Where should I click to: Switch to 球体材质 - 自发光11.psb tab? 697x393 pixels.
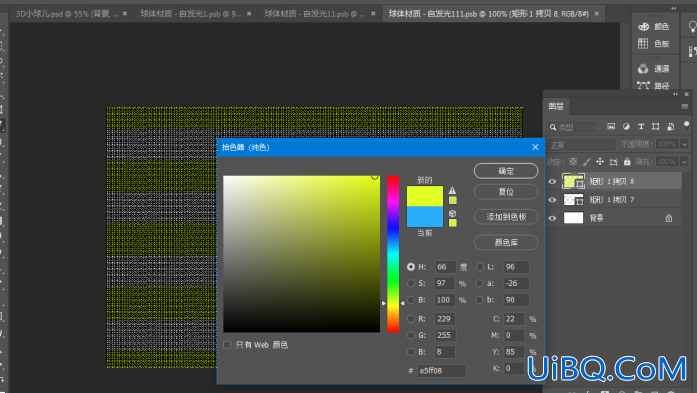point(314,14)
